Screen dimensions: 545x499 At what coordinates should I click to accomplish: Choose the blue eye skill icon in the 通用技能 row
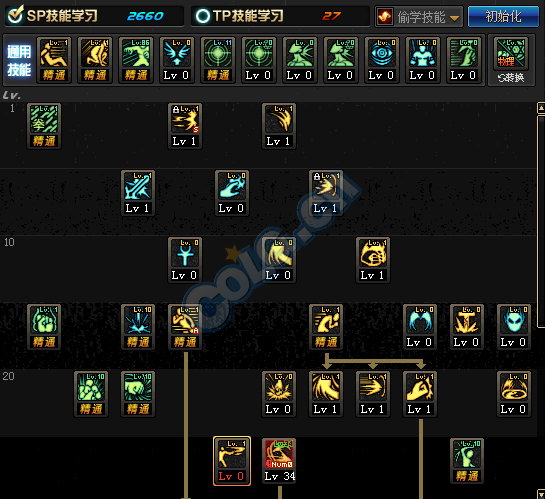(x=382, y=60)
